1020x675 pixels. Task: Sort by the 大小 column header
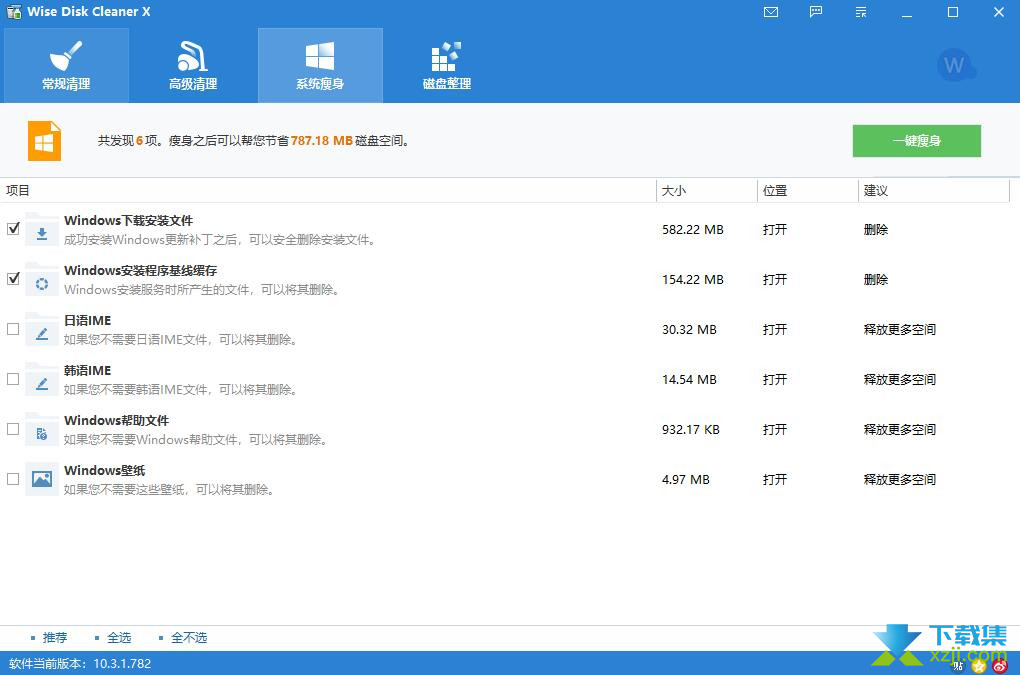(707, 191)
